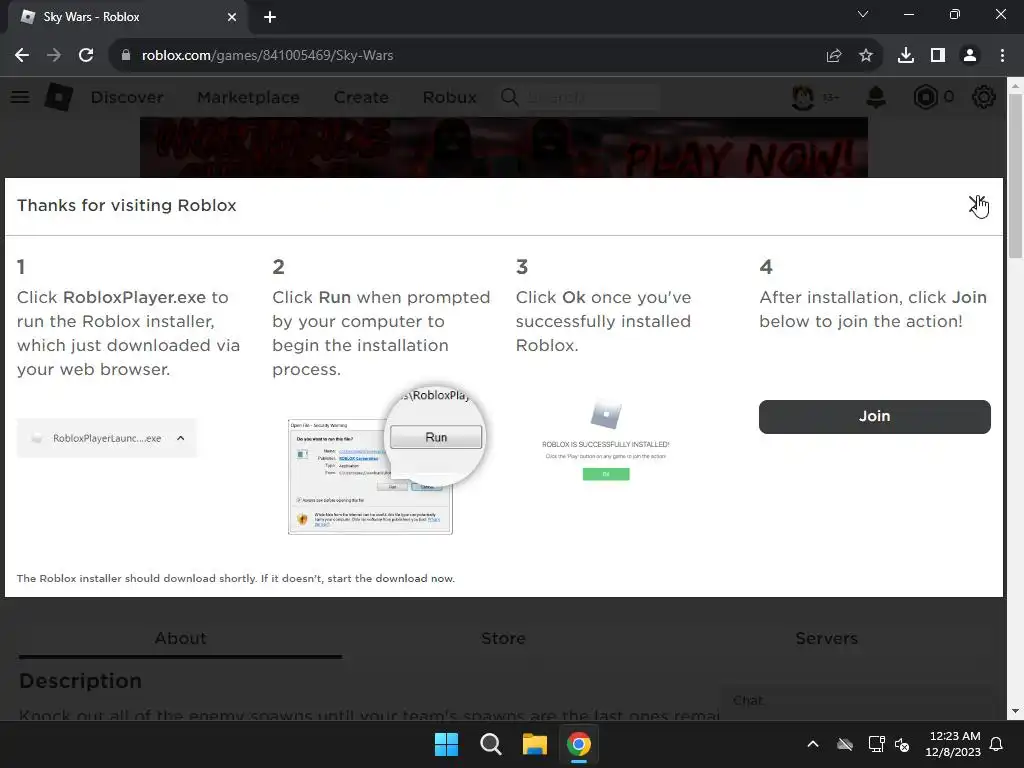The width and height of the screenshot is (1024, 768).
Task: Open the Chat panel header
Action: coord(856,701)
